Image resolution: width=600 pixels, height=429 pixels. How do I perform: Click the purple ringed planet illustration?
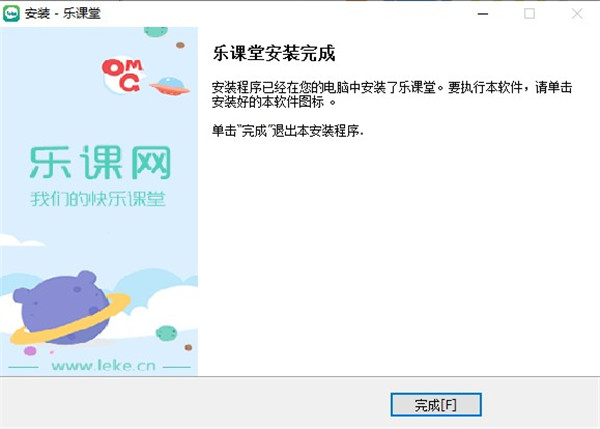(x=69, y=308)
